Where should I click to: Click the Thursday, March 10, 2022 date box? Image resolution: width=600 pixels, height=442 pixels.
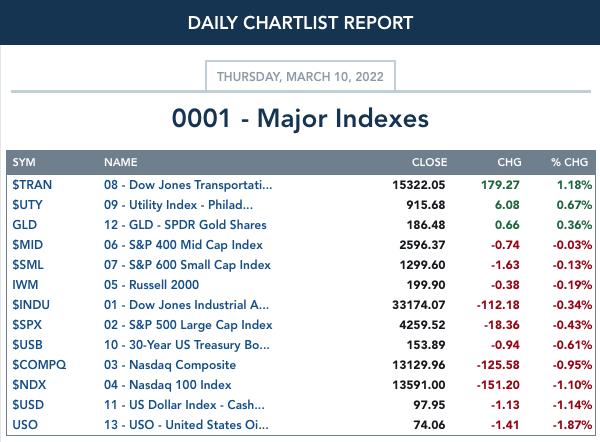tap(300, 76)
